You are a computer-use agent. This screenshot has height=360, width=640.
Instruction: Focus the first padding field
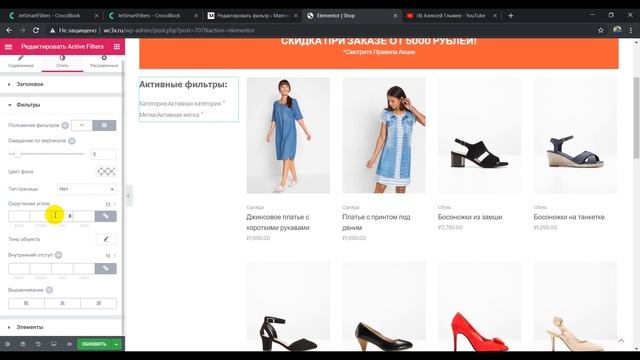coord(19,269)
